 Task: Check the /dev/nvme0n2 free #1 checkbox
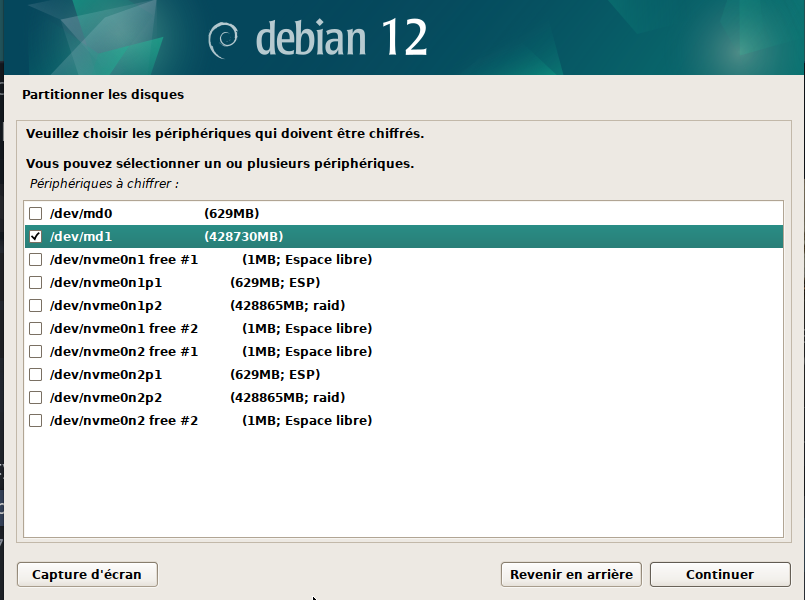pos(35,352)
